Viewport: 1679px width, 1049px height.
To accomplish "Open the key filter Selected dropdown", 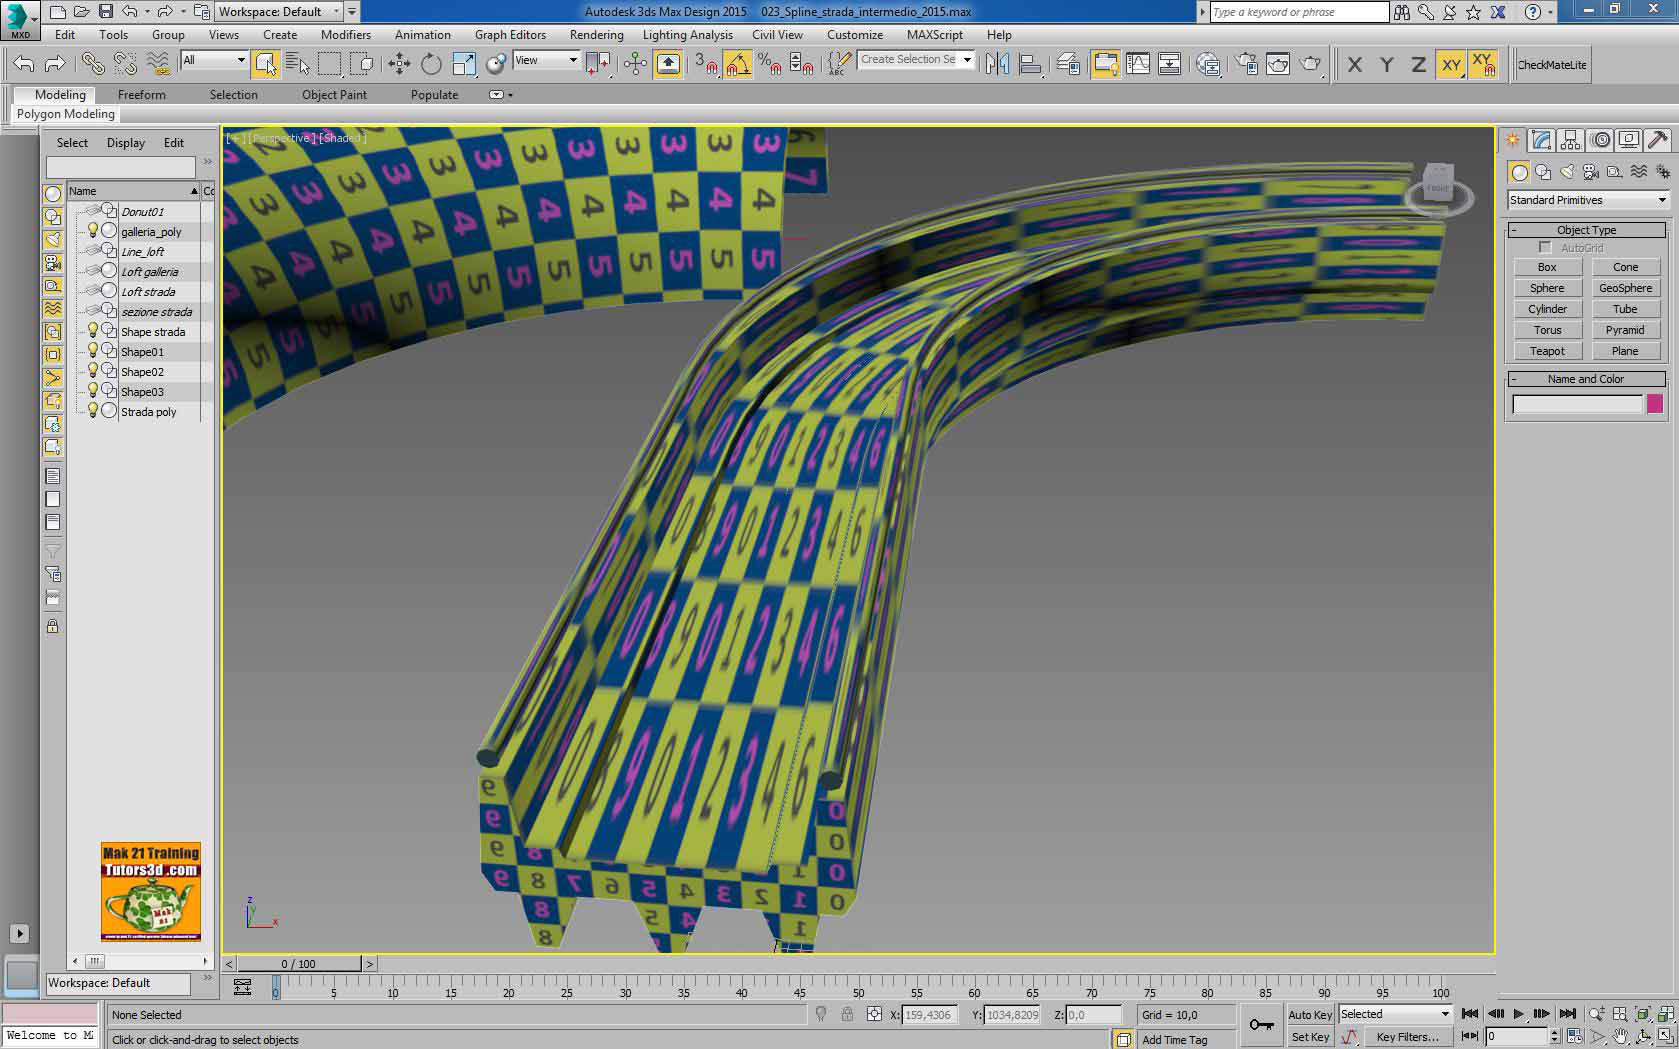I will (x=1395, y=1014).
